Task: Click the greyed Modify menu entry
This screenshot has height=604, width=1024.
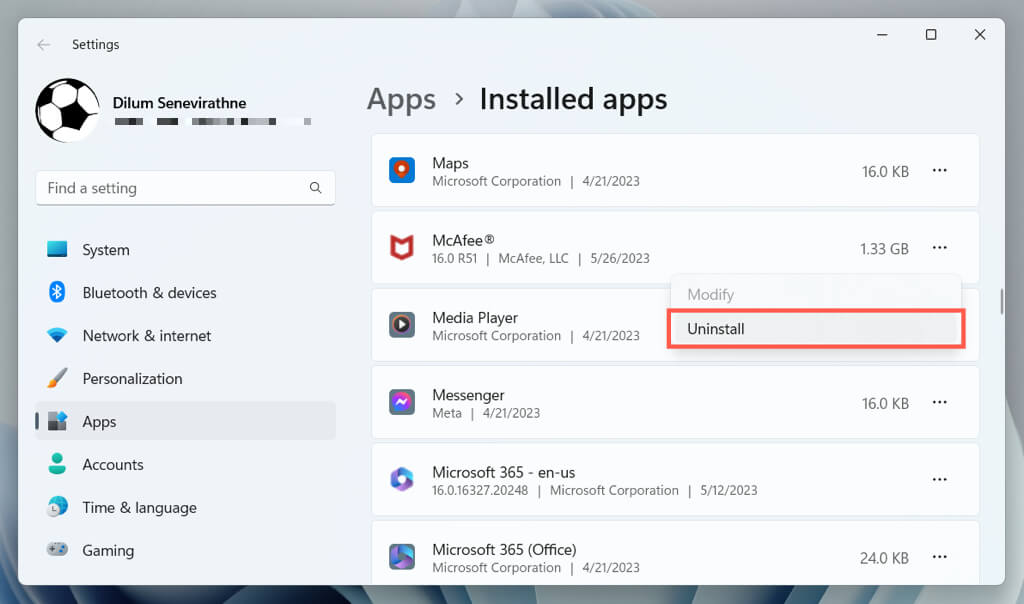Action: [816, 294]
